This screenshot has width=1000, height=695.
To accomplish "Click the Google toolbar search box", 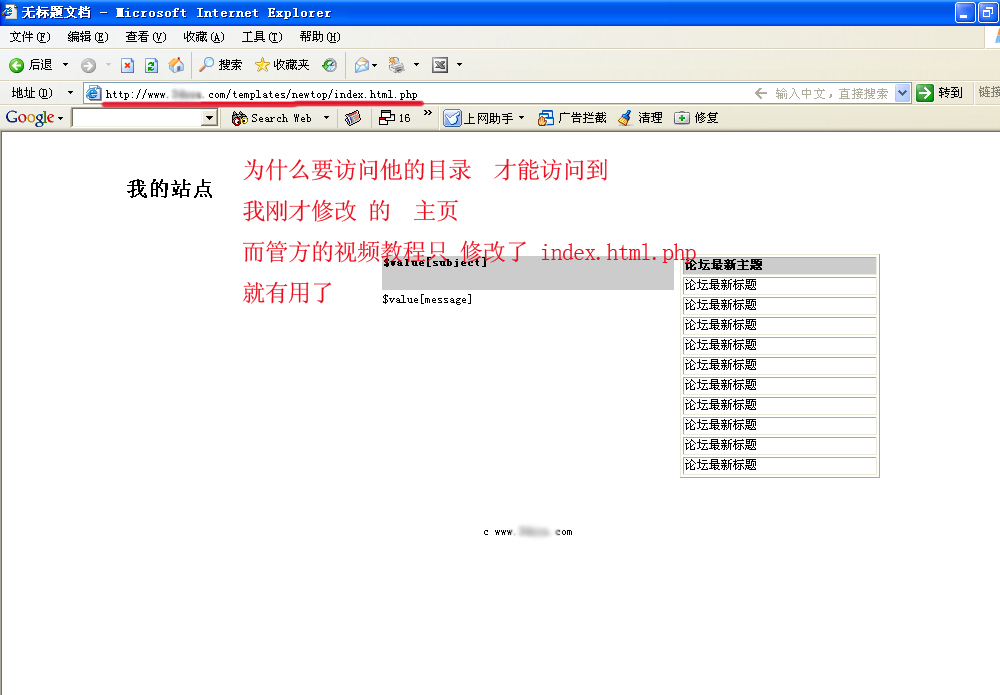I will [137, 118].
